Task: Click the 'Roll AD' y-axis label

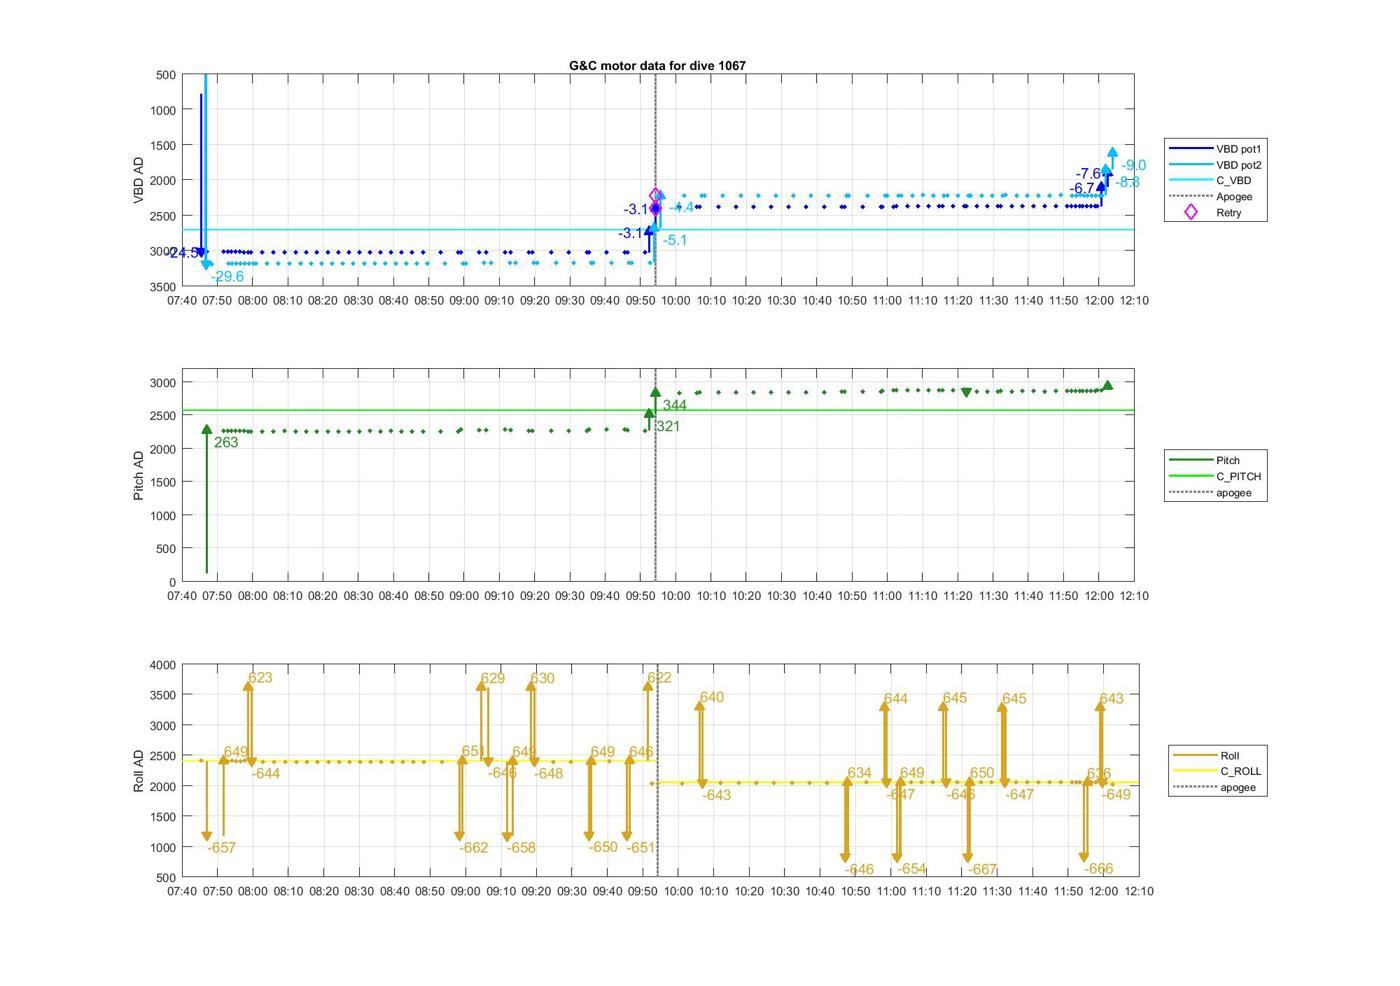Action: [139, 771]
